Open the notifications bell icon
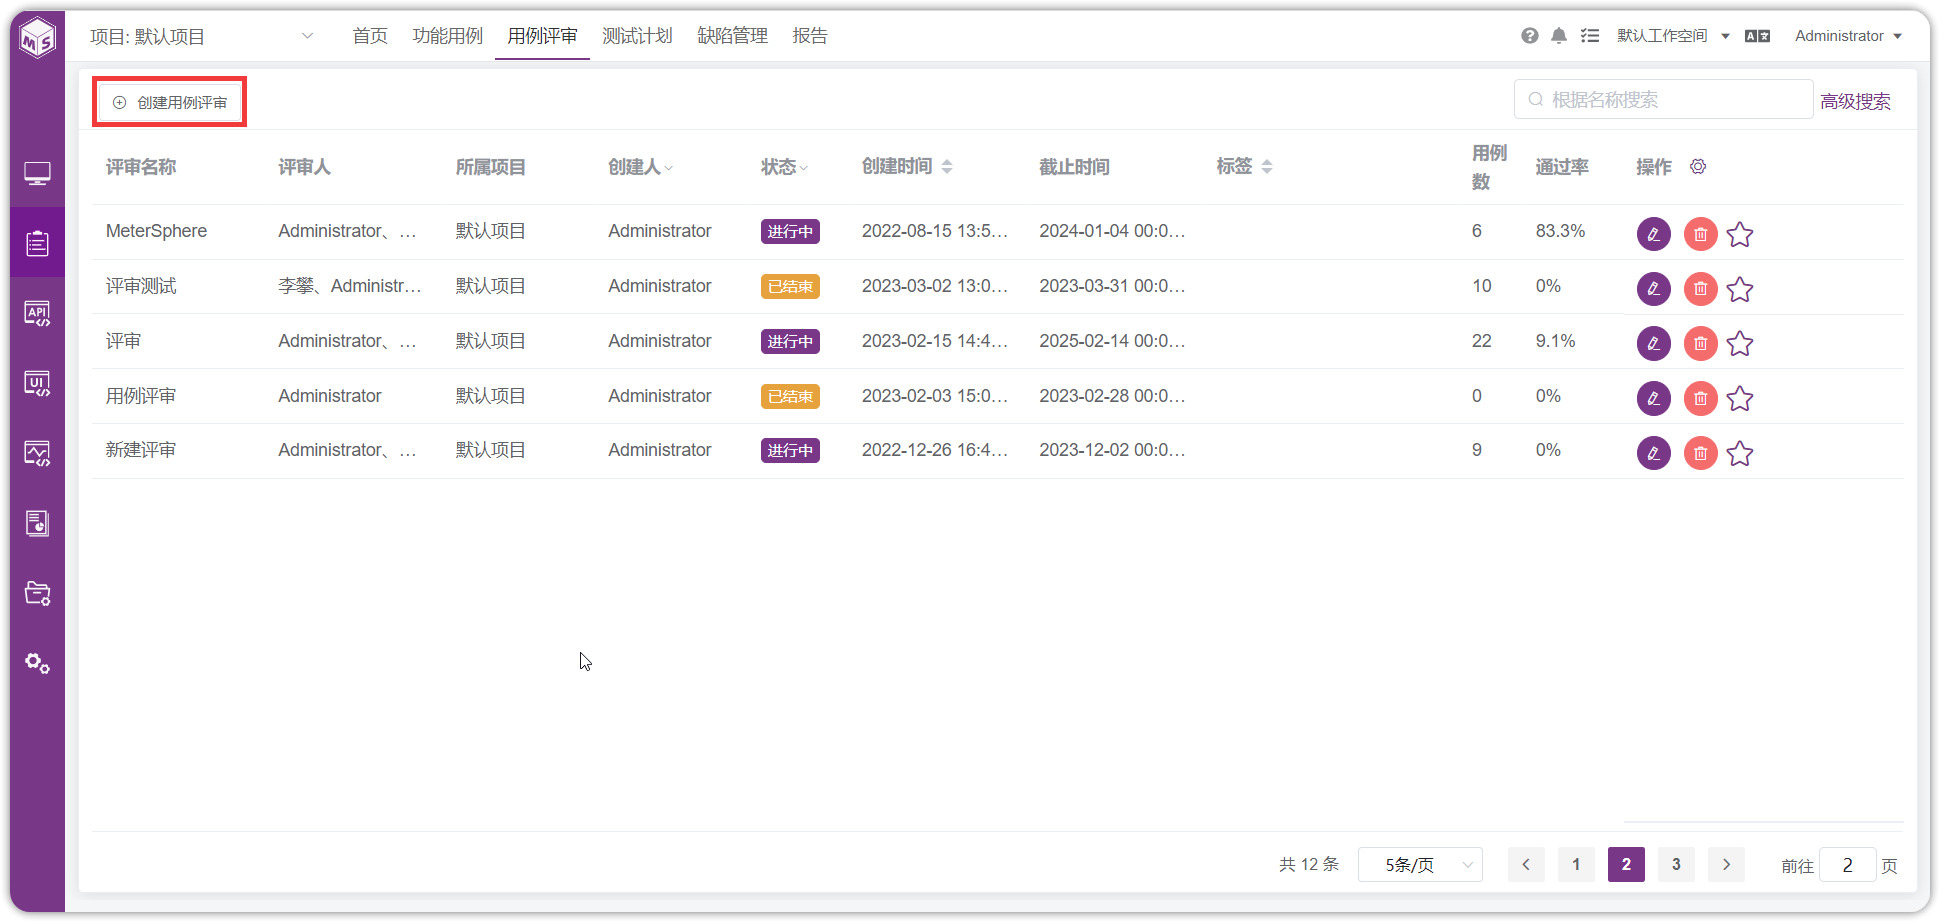 click(1559, 36)
